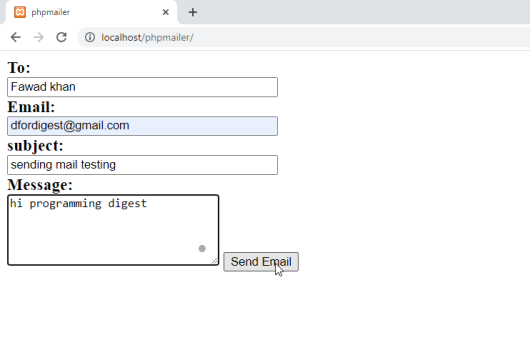This screenshot has width=530, height=360.
Task: Focus the address bar showing localhost/phpmailer/
Action: tap(304, 37)
